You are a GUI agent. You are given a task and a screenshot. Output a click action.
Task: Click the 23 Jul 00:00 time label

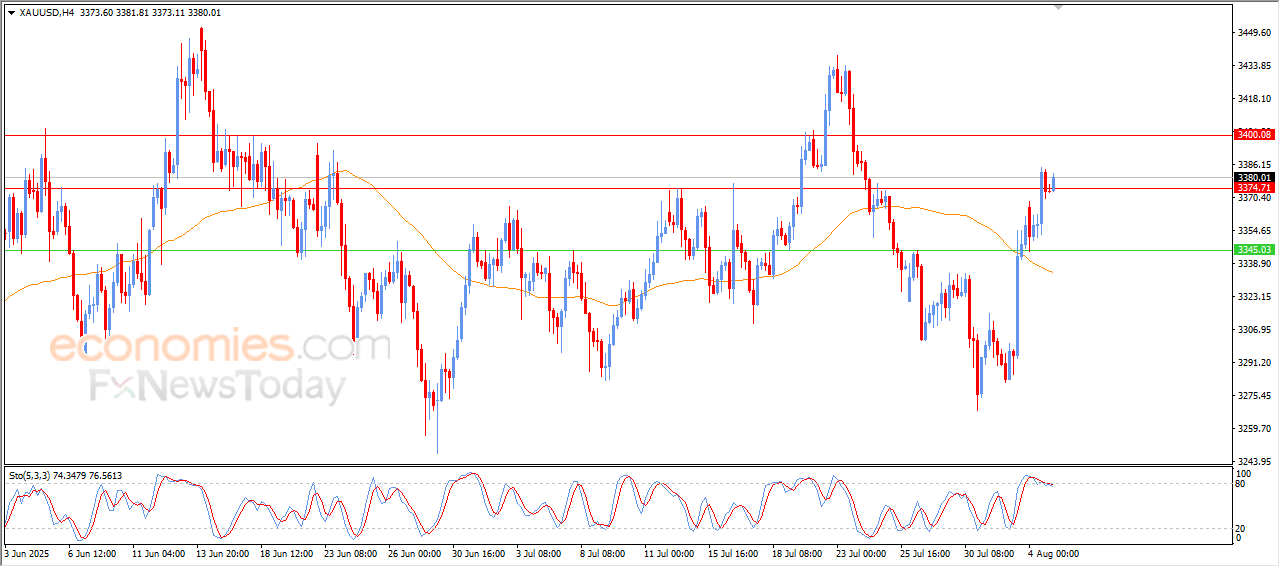(862, 552)
